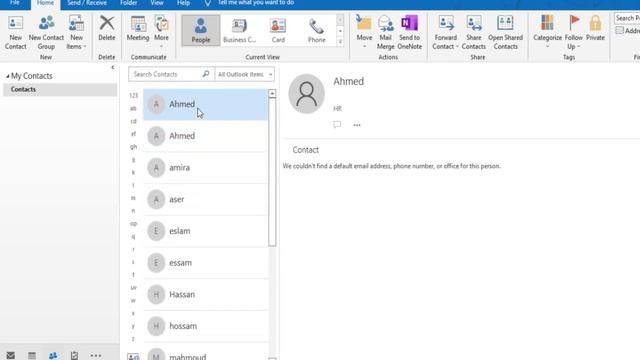
Task: Start Mail Merge
Action: click(385, 33)
